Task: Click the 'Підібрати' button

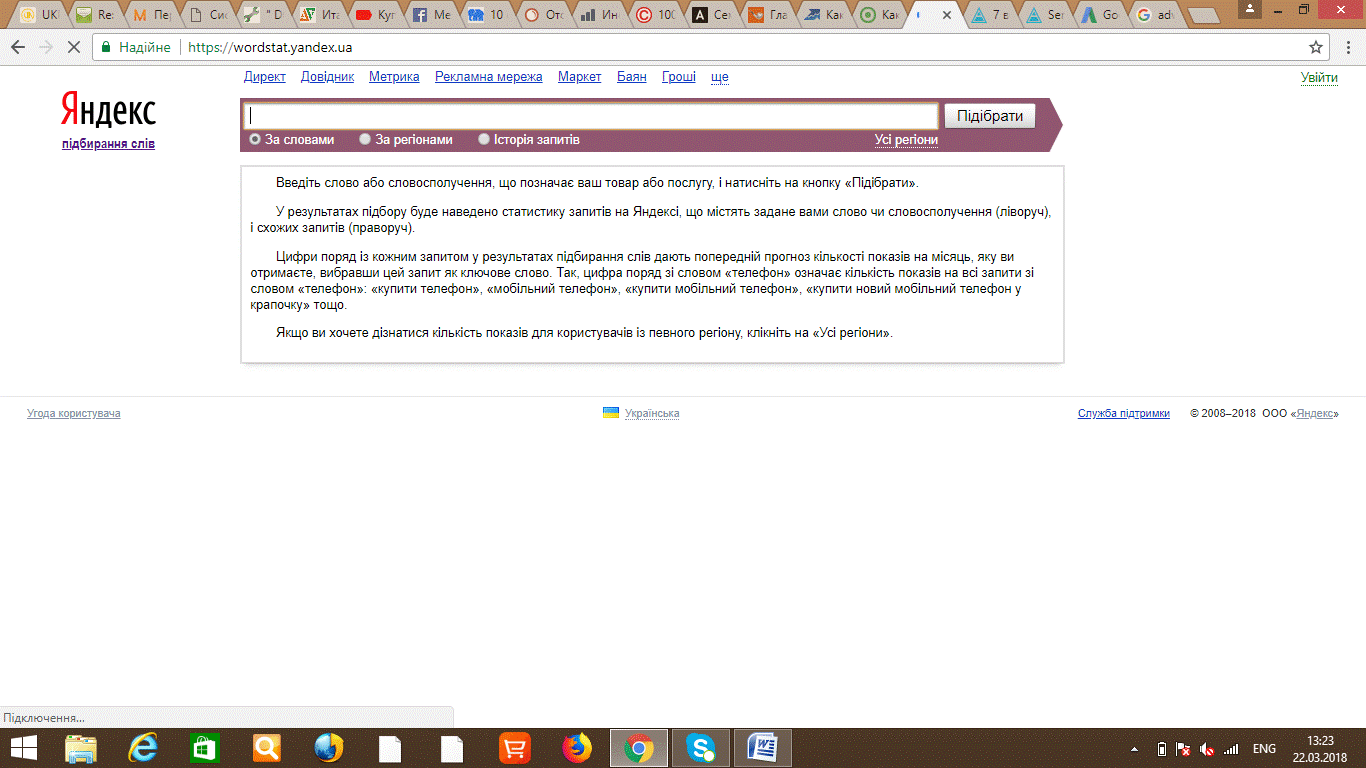Action: (x=990, y=116)
